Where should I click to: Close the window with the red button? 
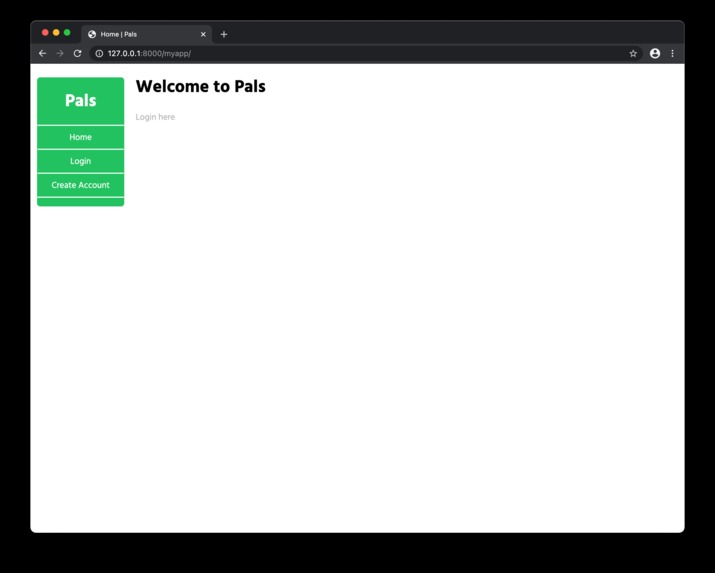point(45,32)
